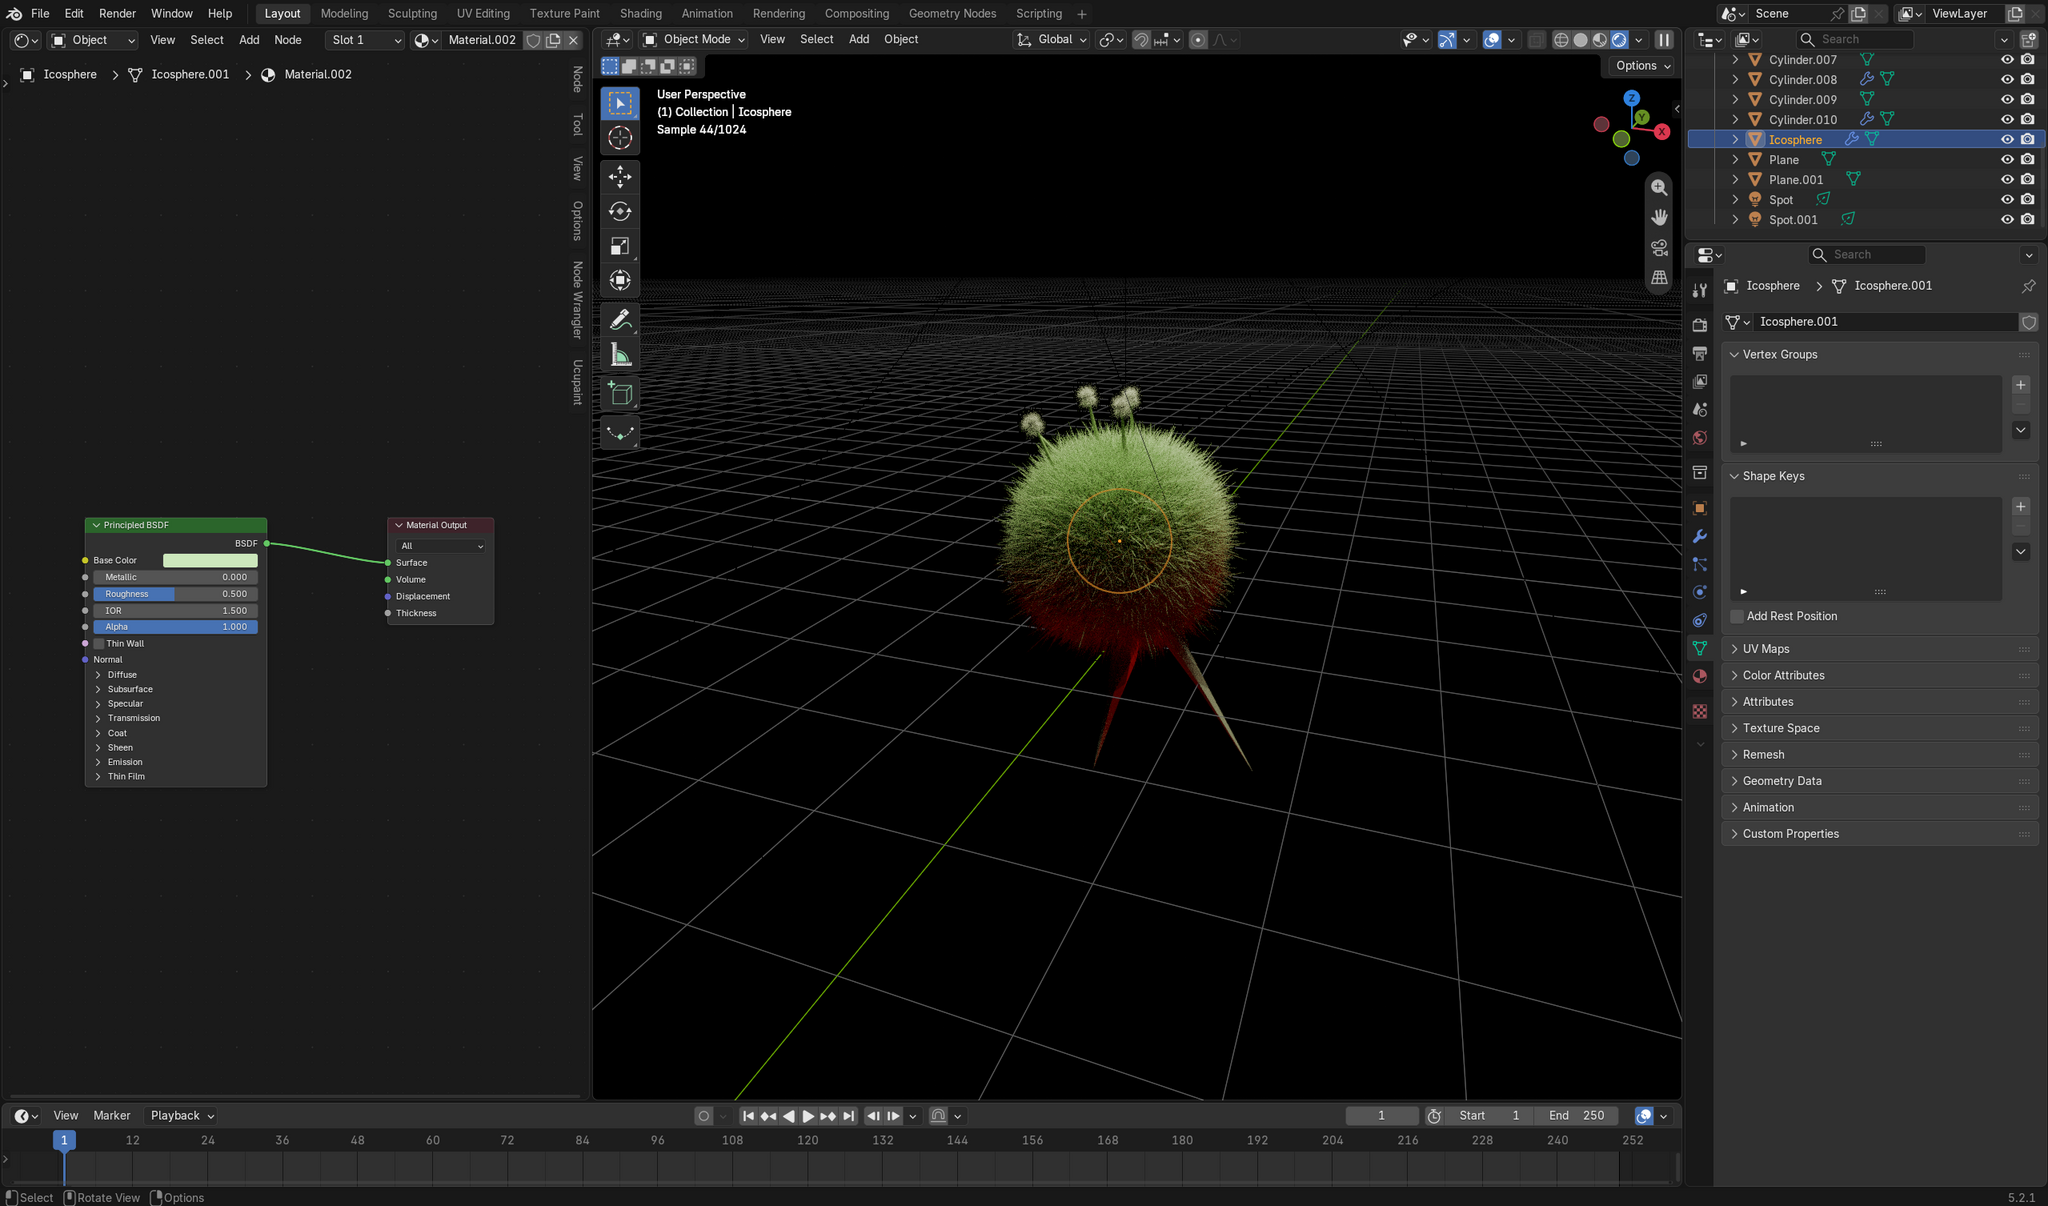
Task: Toggle snapping magnet in viewport header
Action: pyautogui.click(x=1141, y=40)
